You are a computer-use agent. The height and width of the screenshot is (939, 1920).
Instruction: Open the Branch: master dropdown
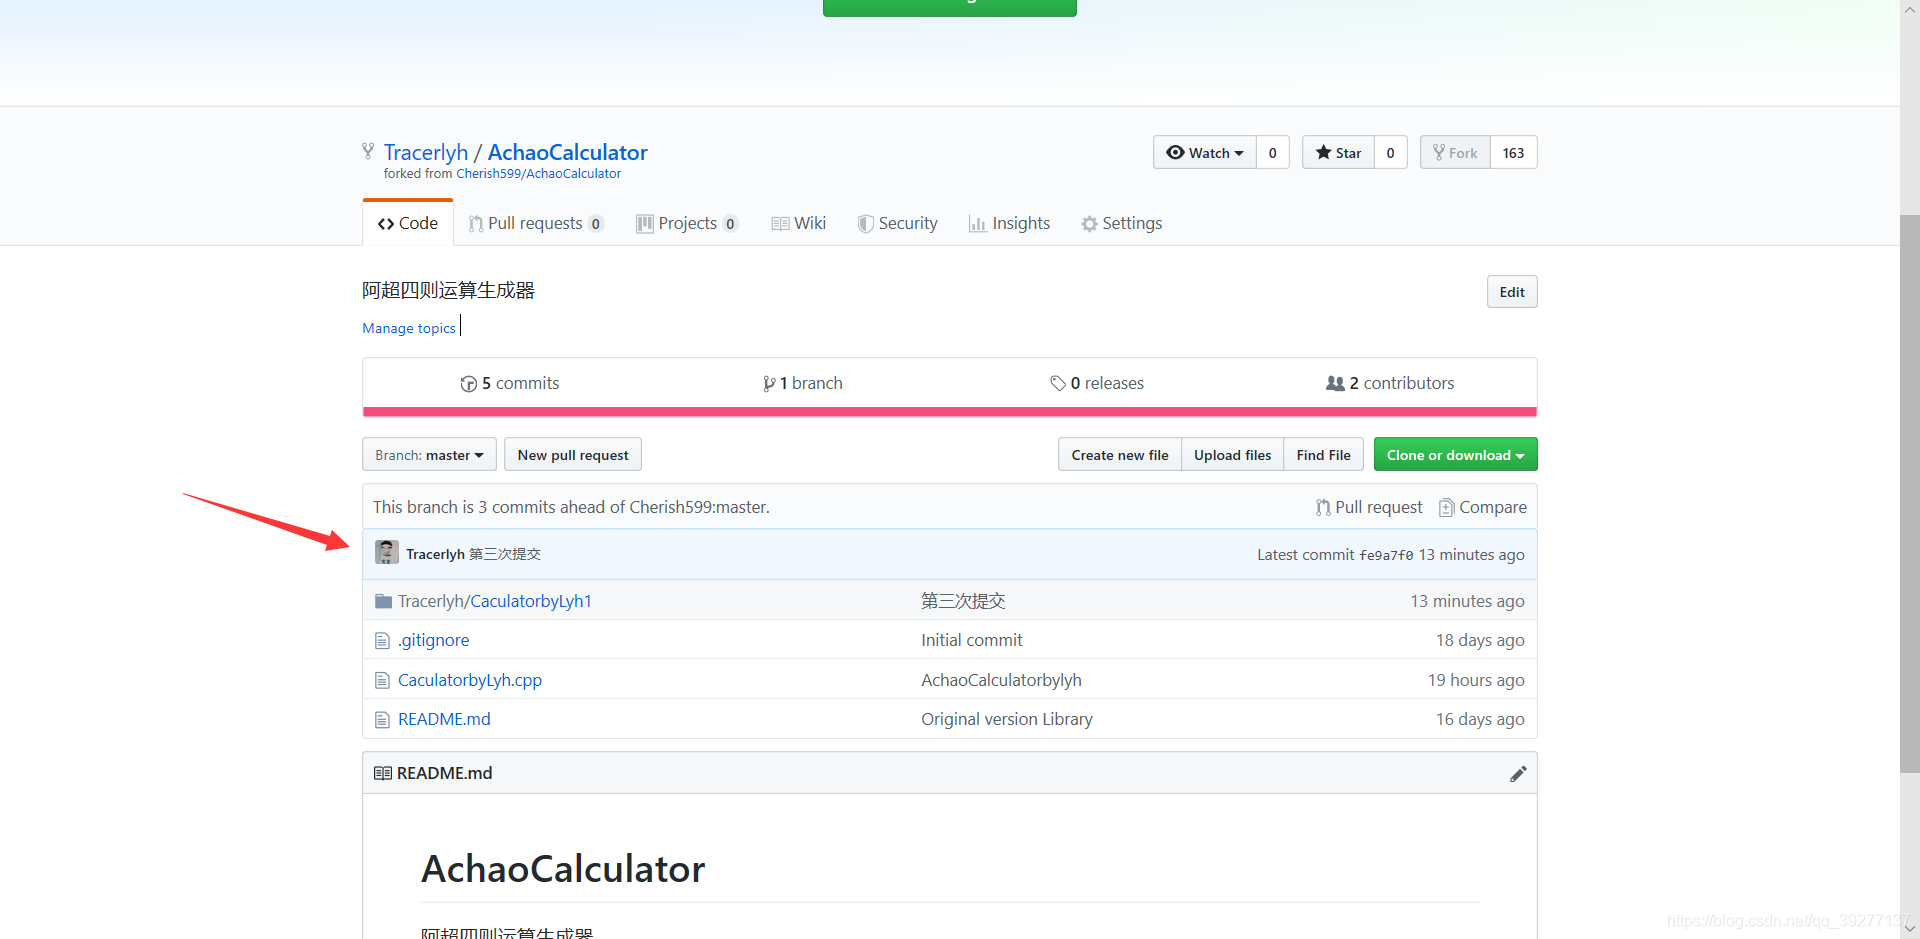tap(429, 455)
